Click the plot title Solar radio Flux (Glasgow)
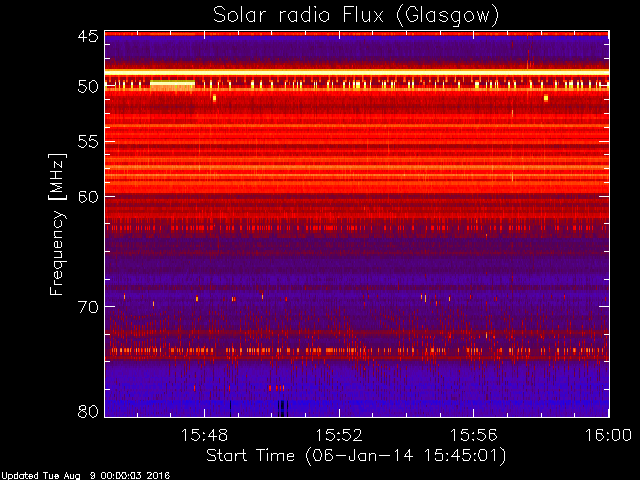 pos(356,16)
